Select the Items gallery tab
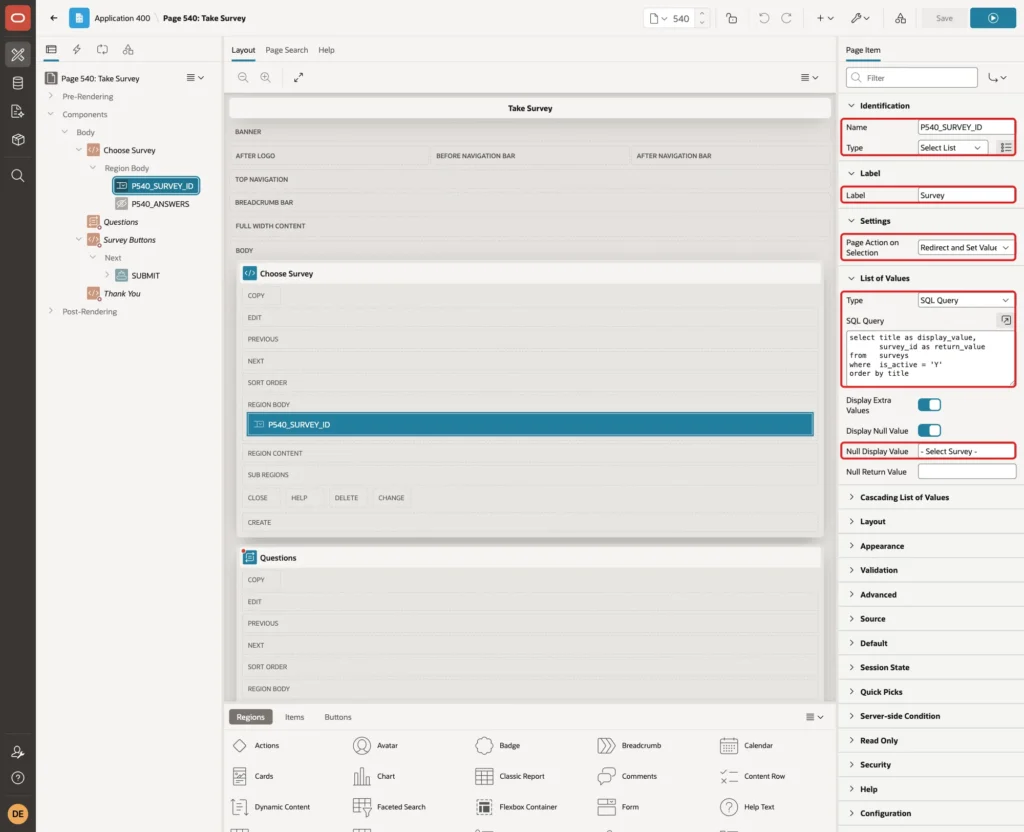This screenshot has height=832, width=1024. (295, 716)
